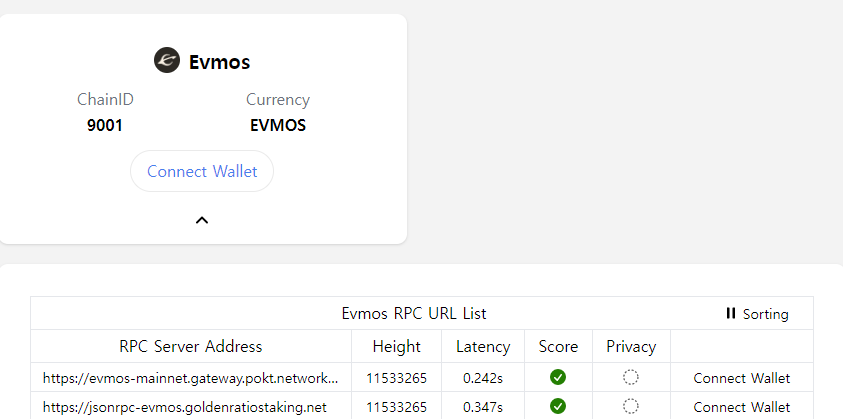Click the dotted privacy circle for pokt.network row
The image size is (843, 419).
pyautogui.click(x=631, y=378)
